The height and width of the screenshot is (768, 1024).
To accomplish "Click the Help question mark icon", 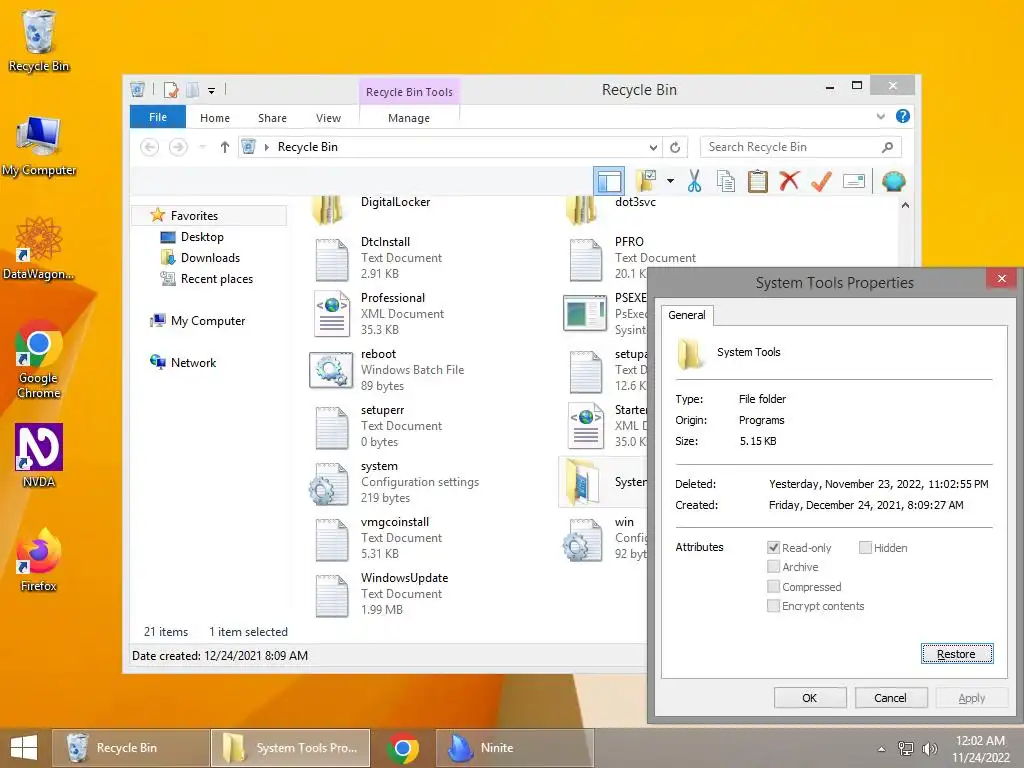I will point(903,116).
